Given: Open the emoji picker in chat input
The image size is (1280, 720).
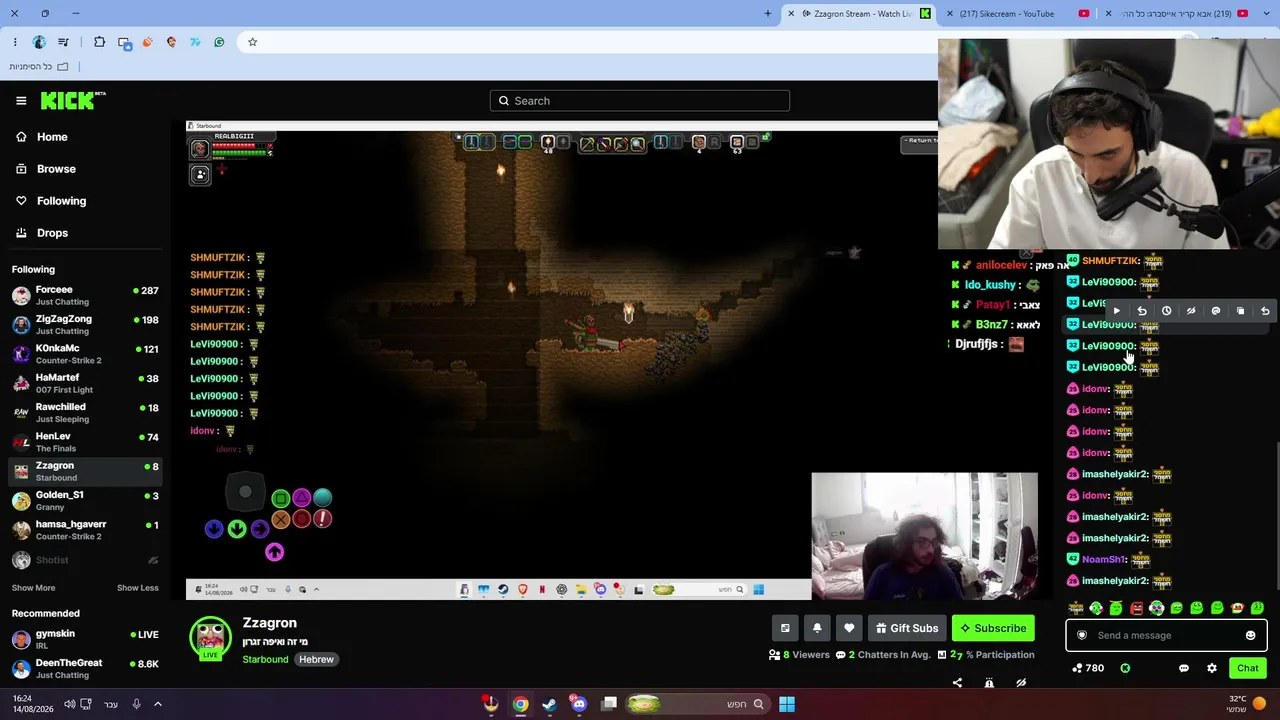Looking at the screenshot, I should [1250, 635].
